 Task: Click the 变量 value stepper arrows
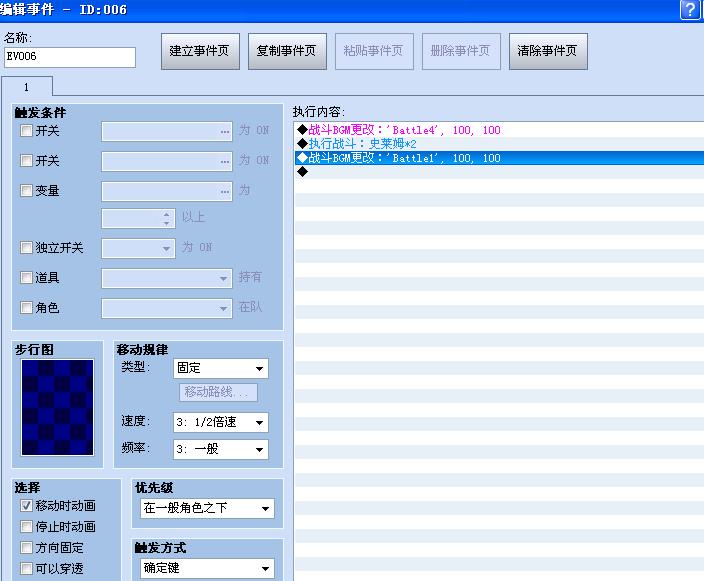point(167,219)
